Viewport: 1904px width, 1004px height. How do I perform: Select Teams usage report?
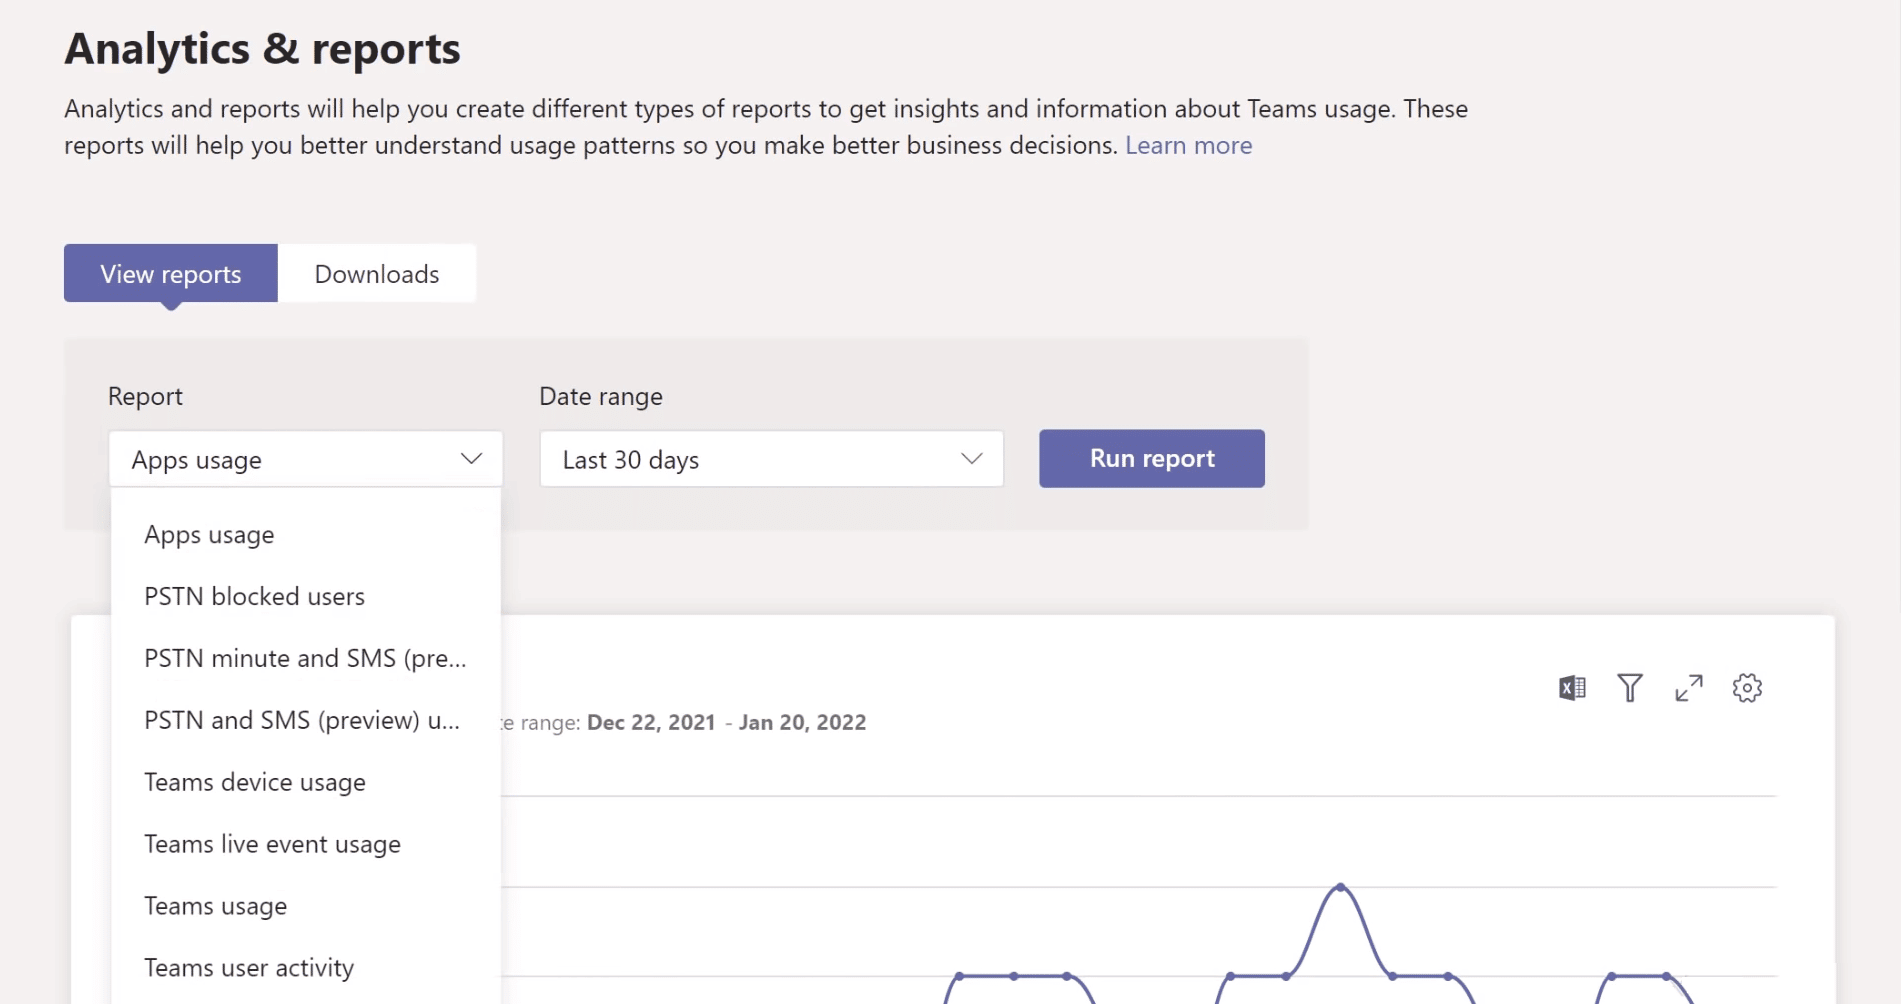[x=215, y=905]
